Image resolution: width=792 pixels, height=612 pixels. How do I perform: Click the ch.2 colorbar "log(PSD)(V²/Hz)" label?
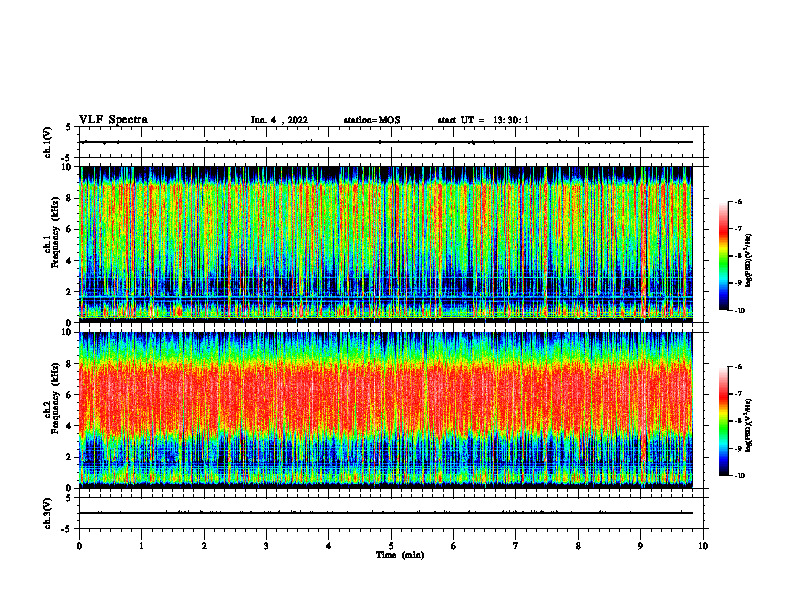(748, 424)
